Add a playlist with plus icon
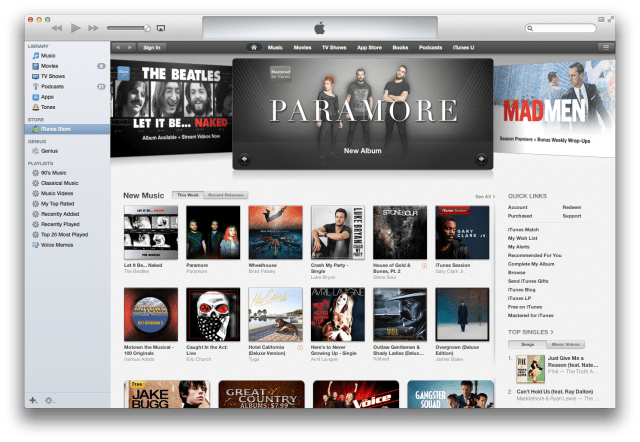The height and width of the screenshot is (442, 640). click(33, 400)
